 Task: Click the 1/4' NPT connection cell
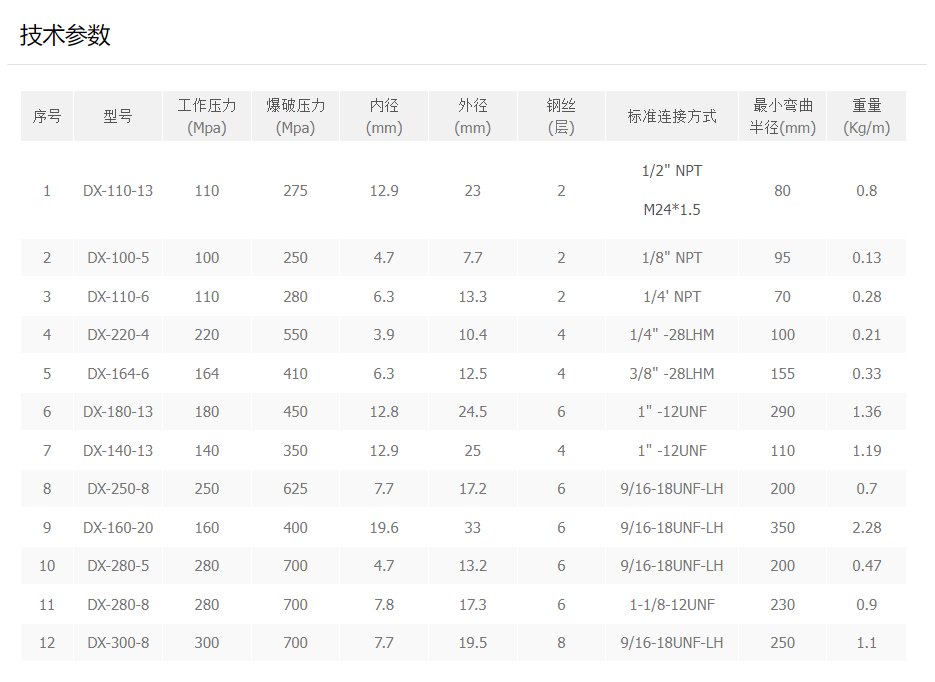(672, 296)
